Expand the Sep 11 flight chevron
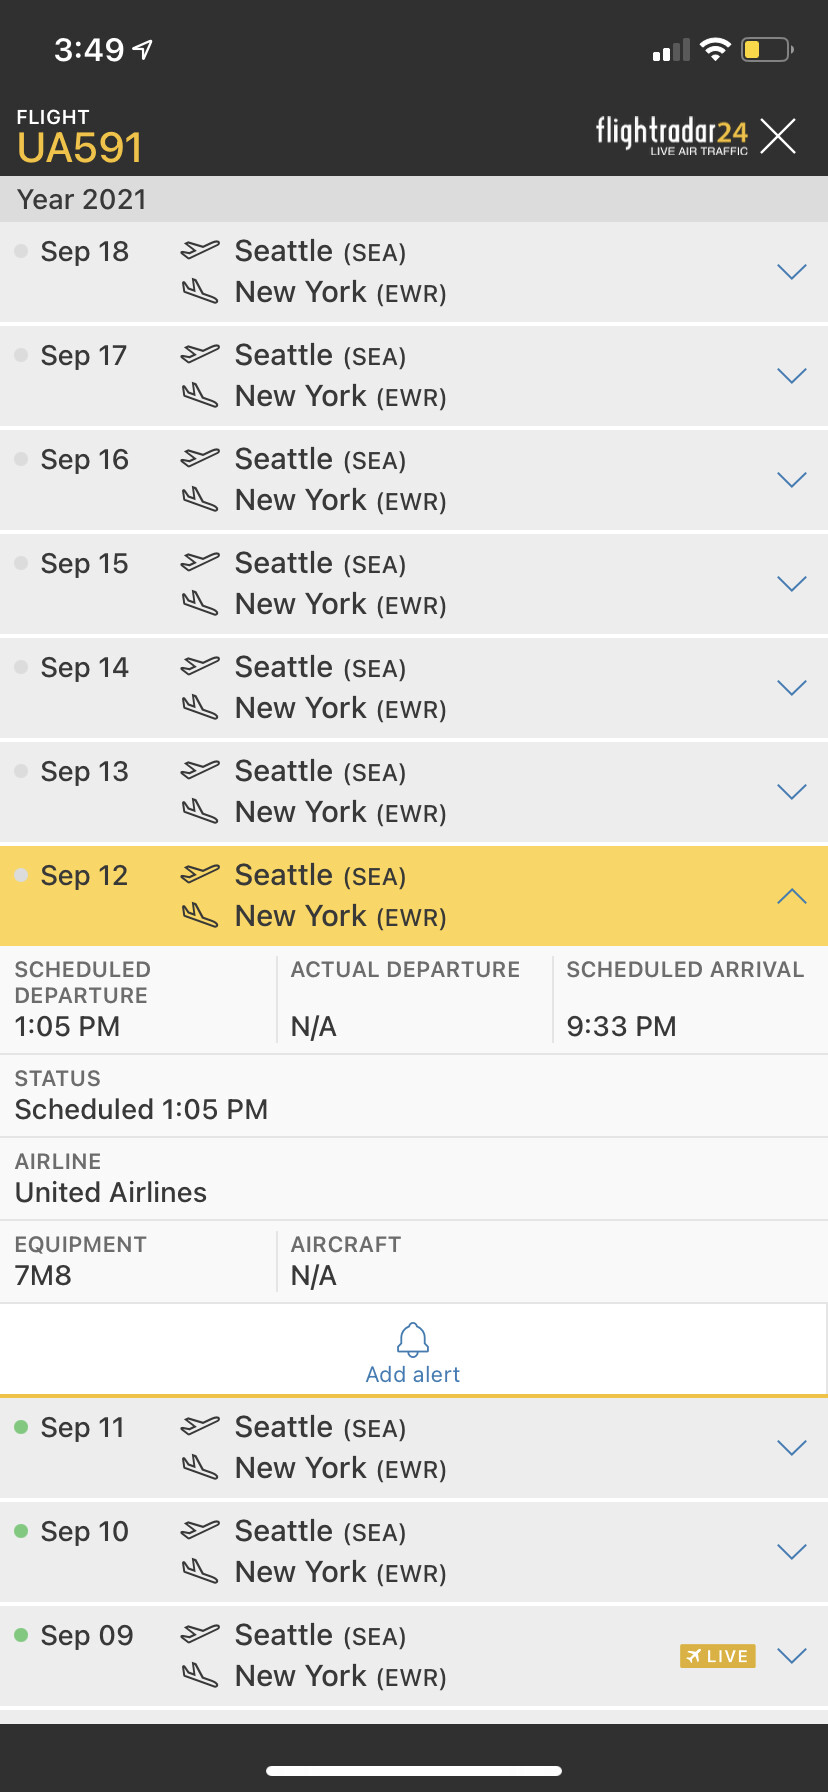This screenshot has height=1792, width=828. [x=791, y=1448]
